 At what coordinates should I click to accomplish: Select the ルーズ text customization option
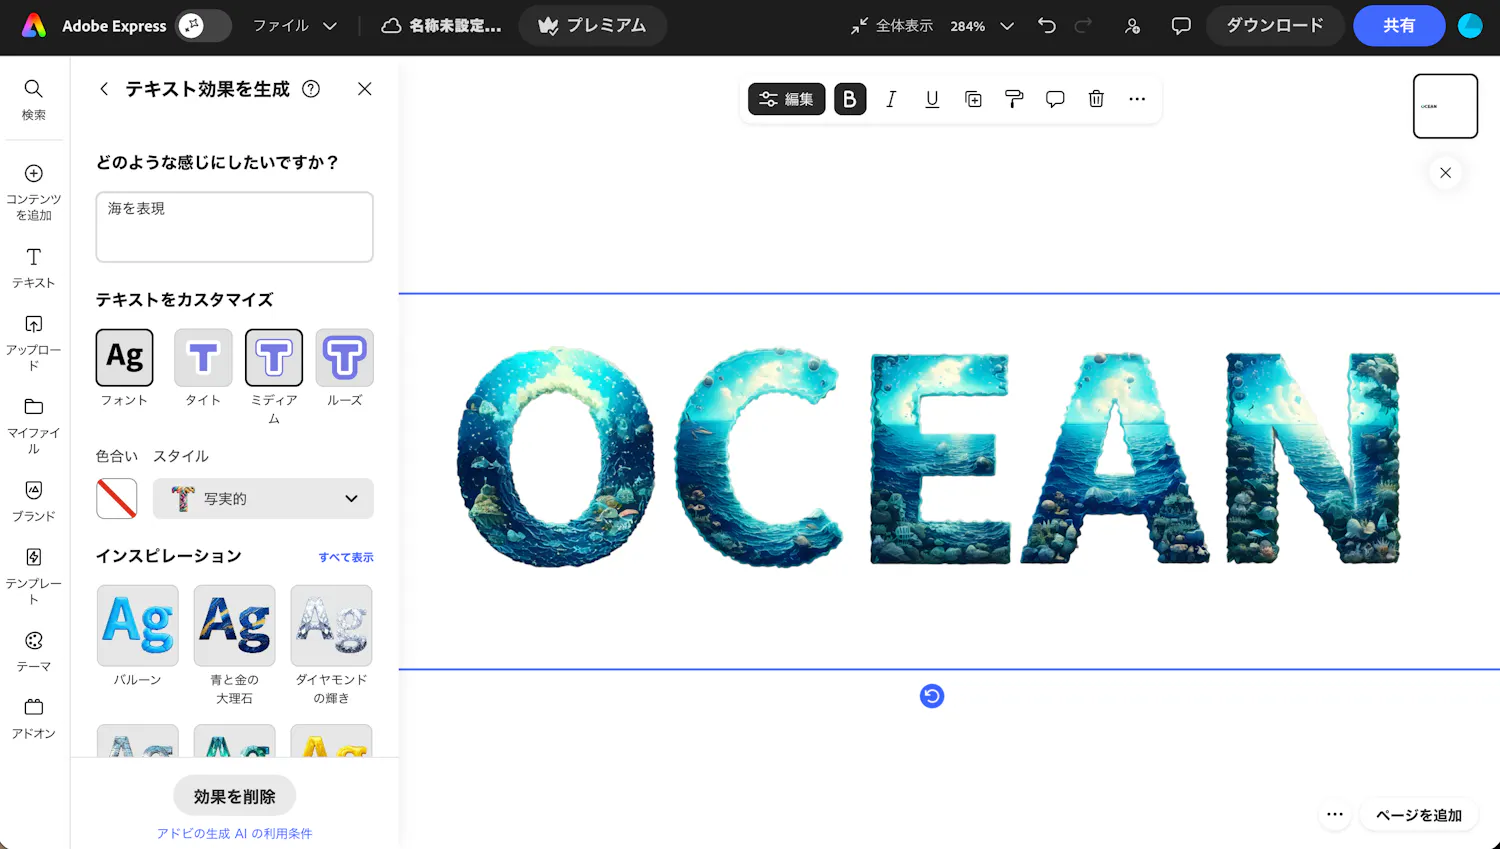(344, 357)
